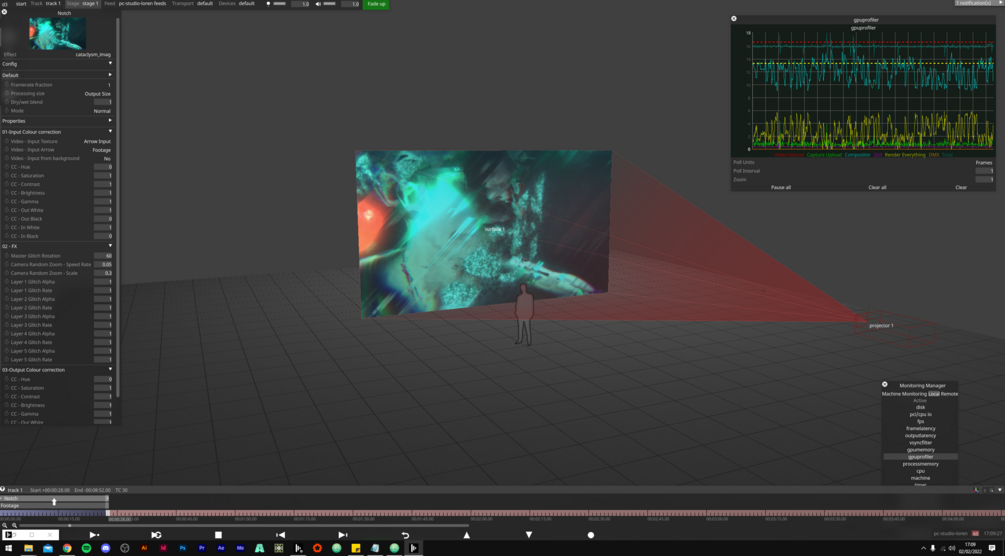Click the record circle icon

591,535
